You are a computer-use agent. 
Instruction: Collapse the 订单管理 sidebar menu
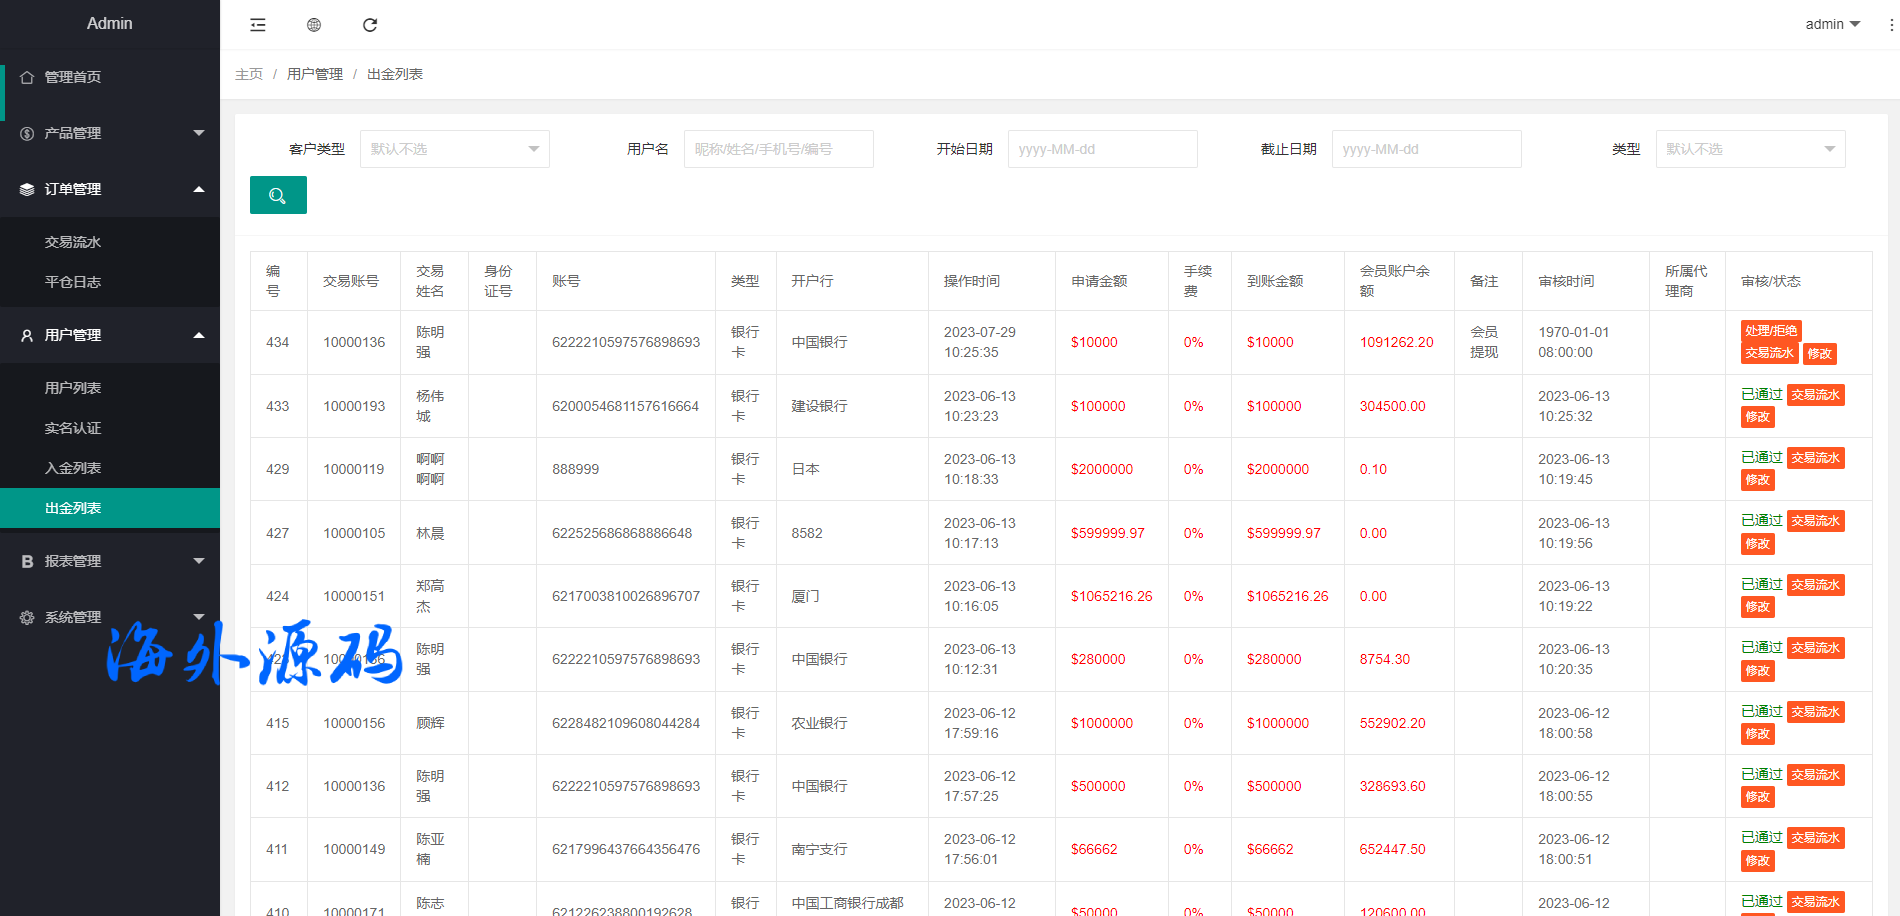pyautogui.click(x=110, y=189)
